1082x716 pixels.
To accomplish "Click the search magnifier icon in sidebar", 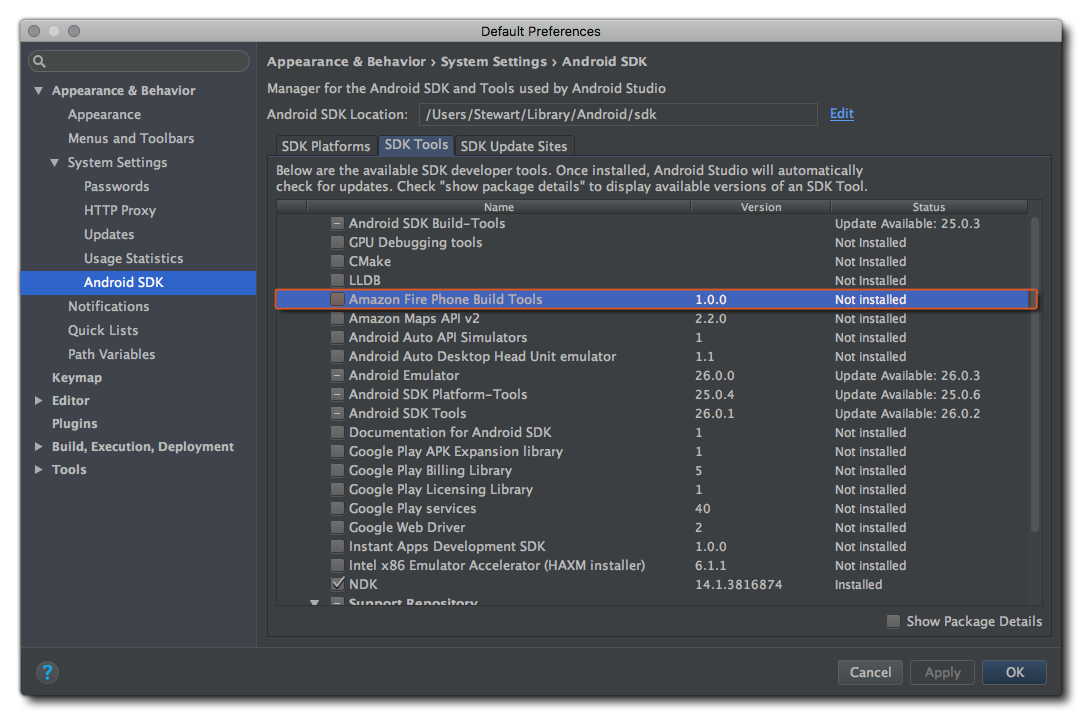I will coord(40,62).
